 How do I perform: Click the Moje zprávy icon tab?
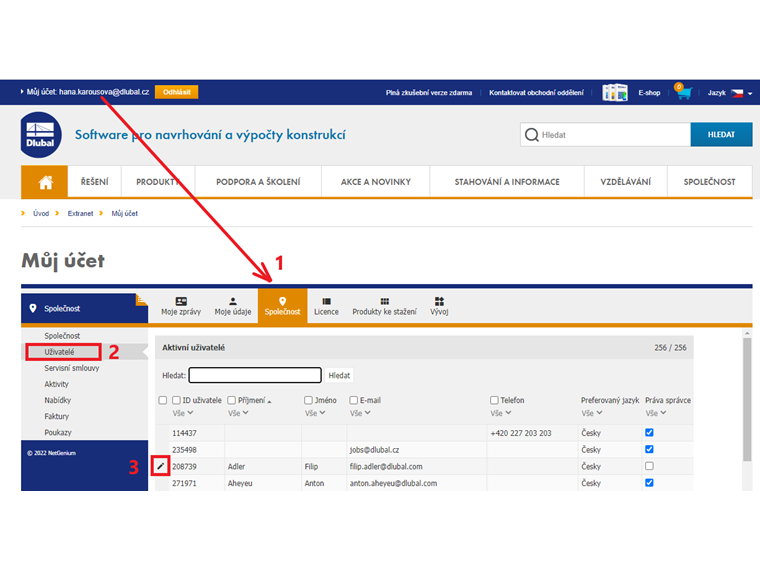tap(181, 306)
